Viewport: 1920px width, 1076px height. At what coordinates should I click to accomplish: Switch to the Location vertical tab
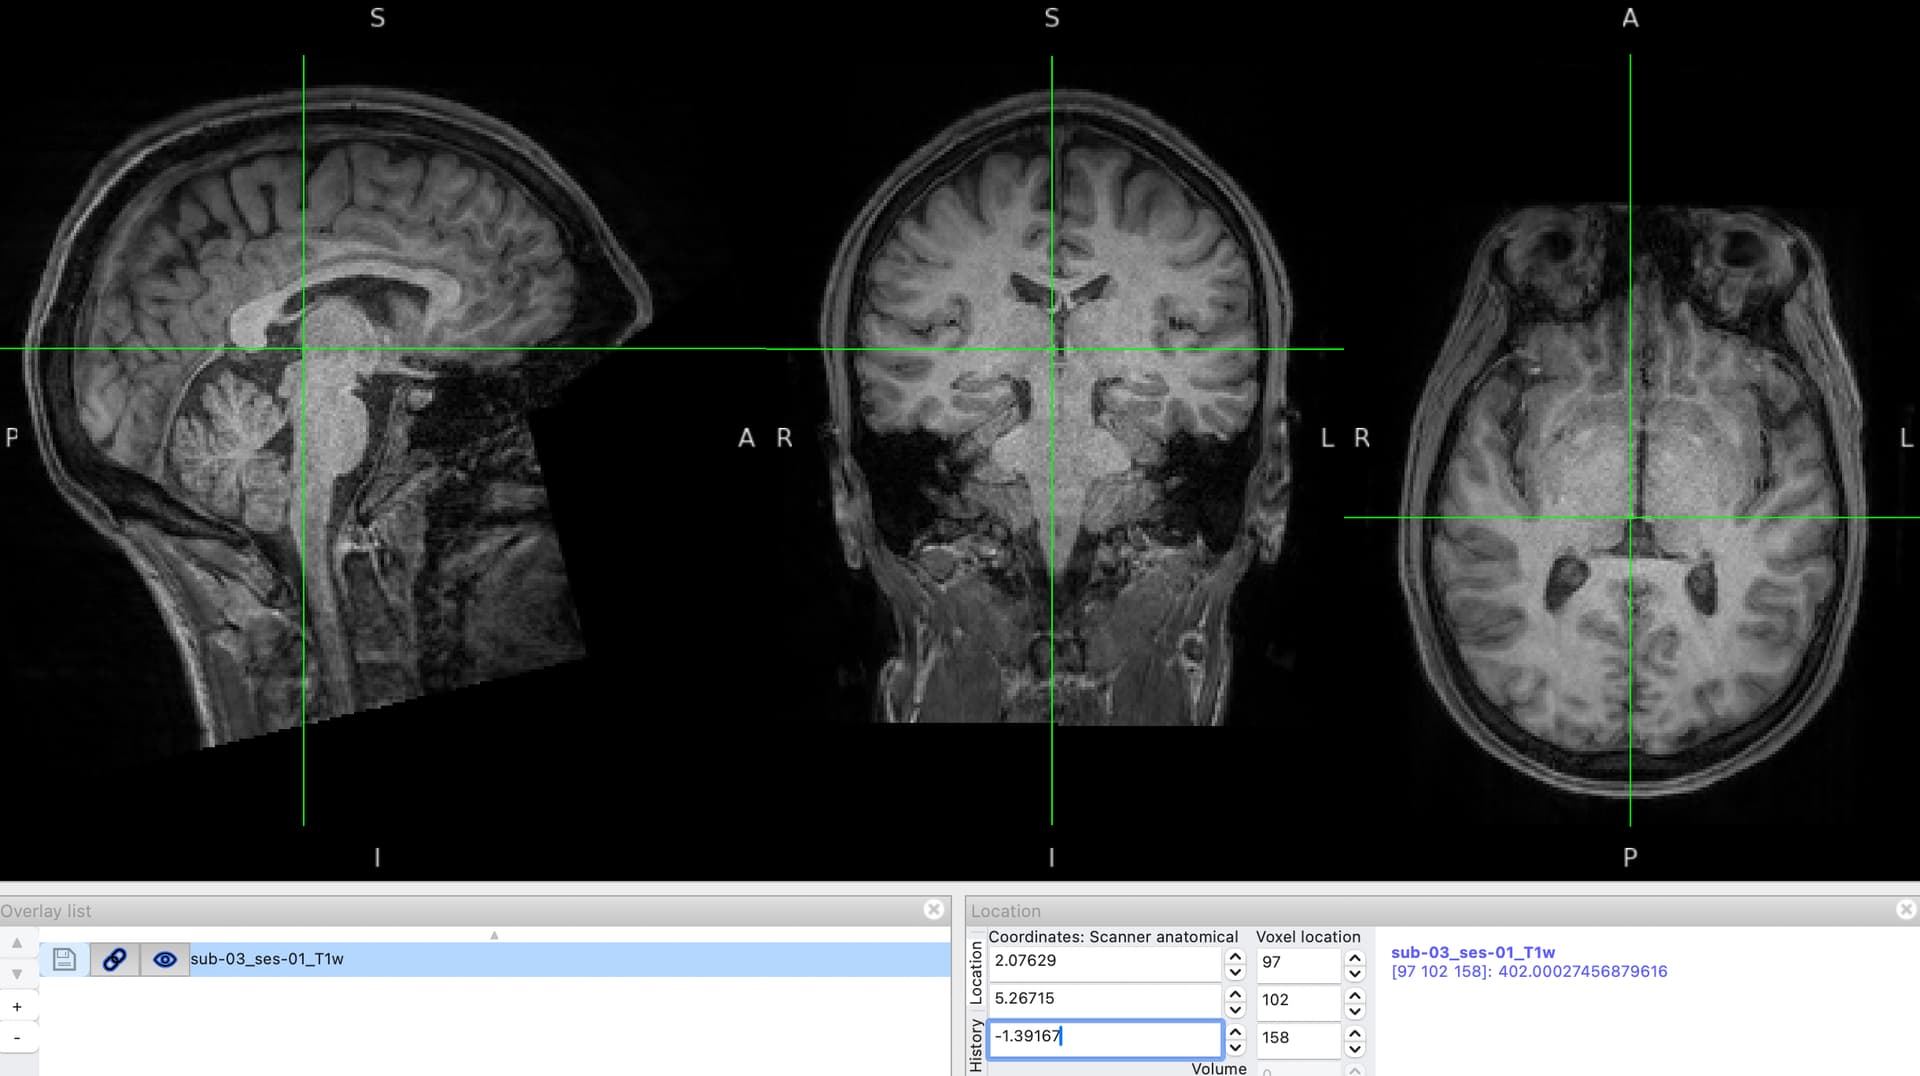coord(976,972)
